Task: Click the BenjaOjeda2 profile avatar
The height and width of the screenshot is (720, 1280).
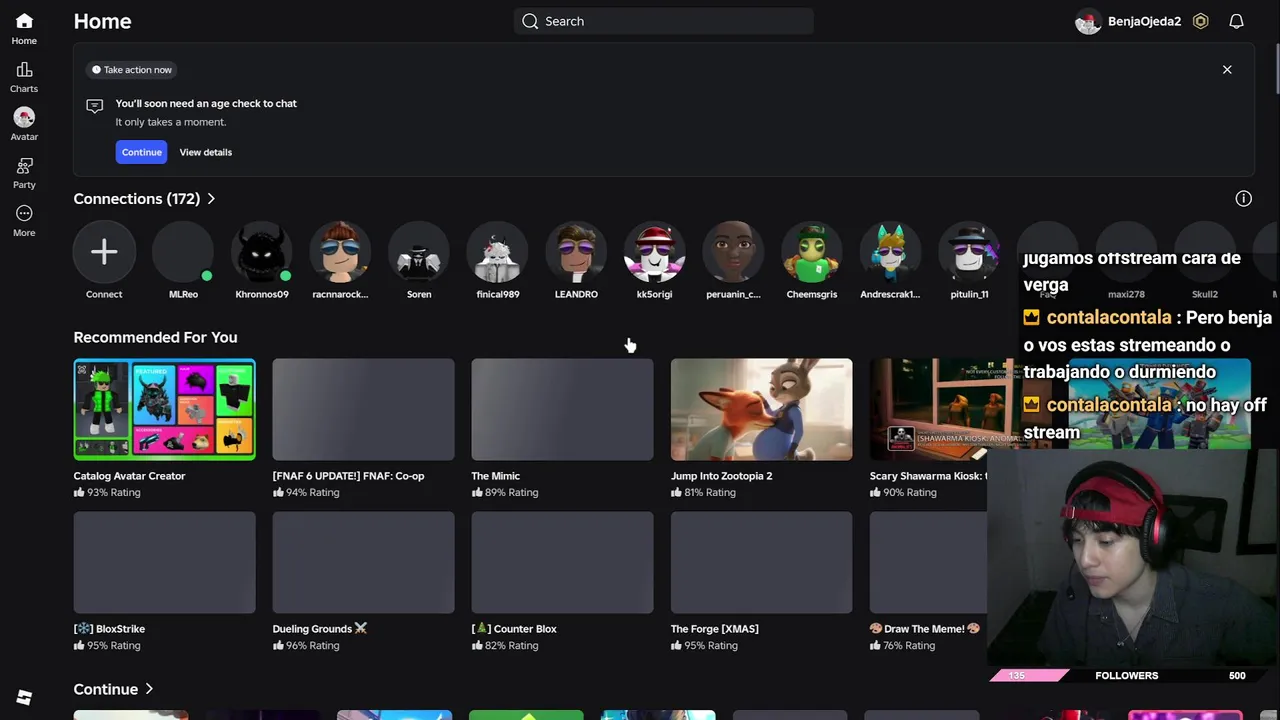Action: point(1088,21)
